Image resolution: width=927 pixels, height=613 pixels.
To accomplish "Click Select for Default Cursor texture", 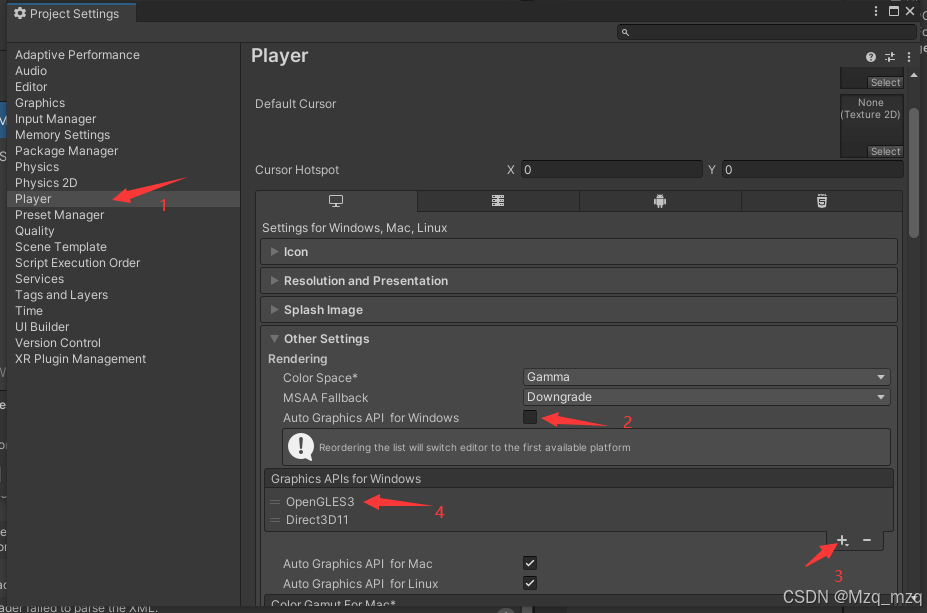I will pos(885,151).
